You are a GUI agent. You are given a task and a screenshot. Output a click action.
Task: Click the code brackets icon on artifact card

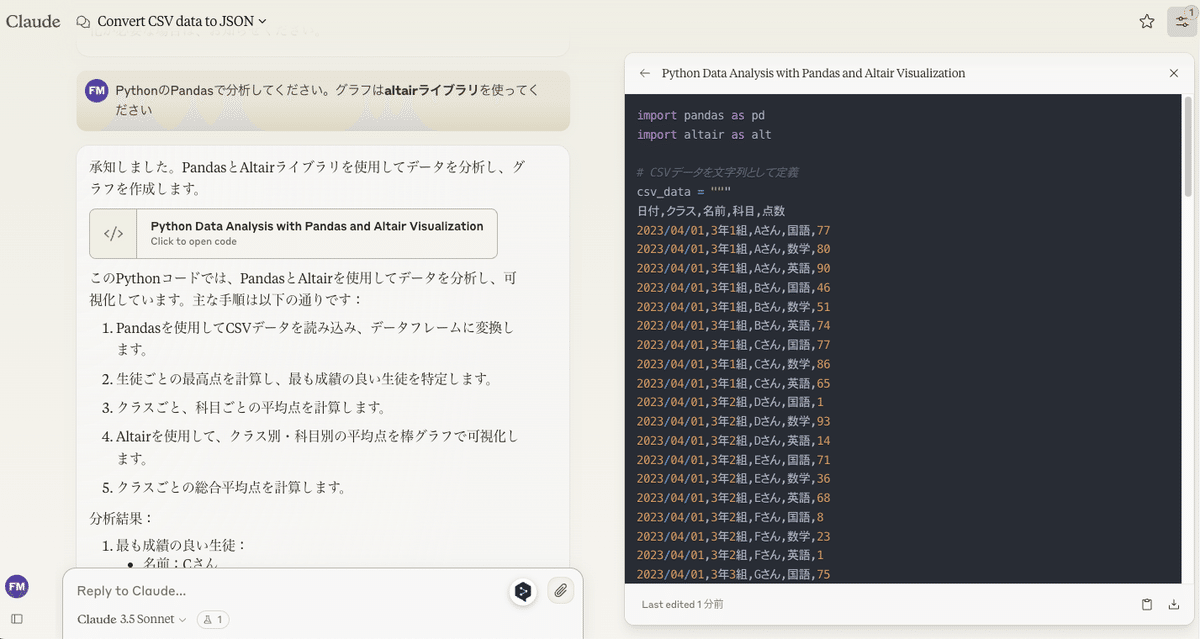point(114,233)
